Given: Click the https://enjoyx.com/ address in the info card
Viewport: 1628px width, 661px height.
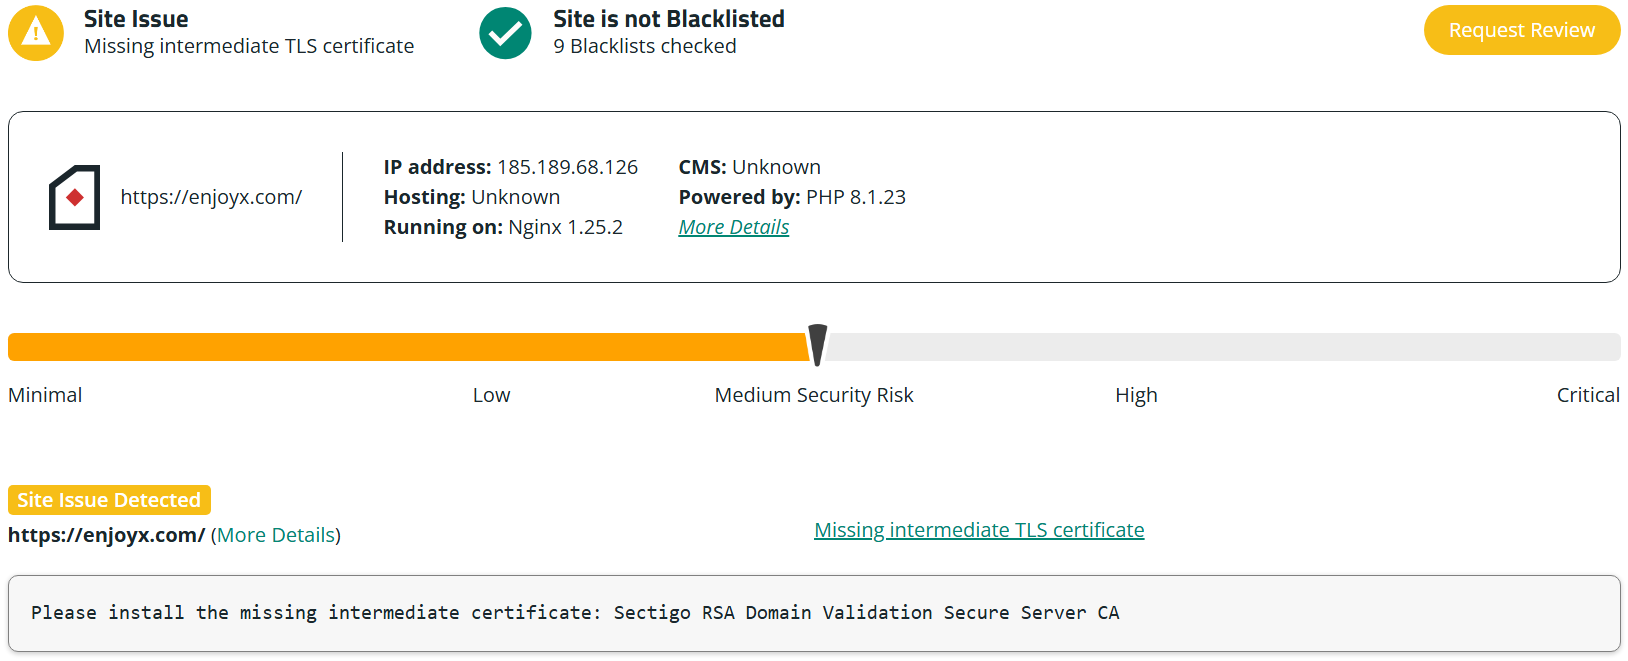Looking at the screenshot, I should click(211, 197).
